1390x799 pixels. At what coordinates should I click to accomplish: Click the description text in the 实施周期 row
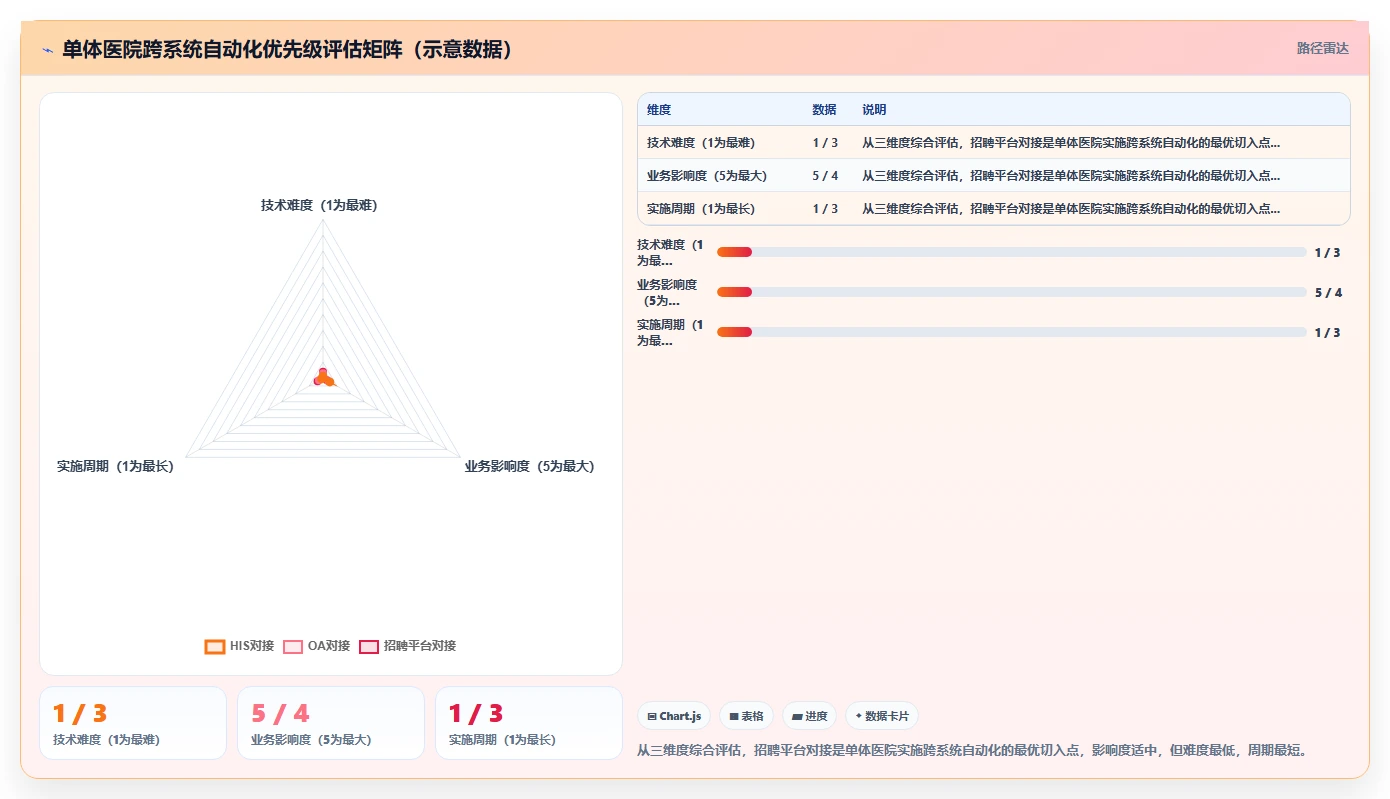(1071, 209)
